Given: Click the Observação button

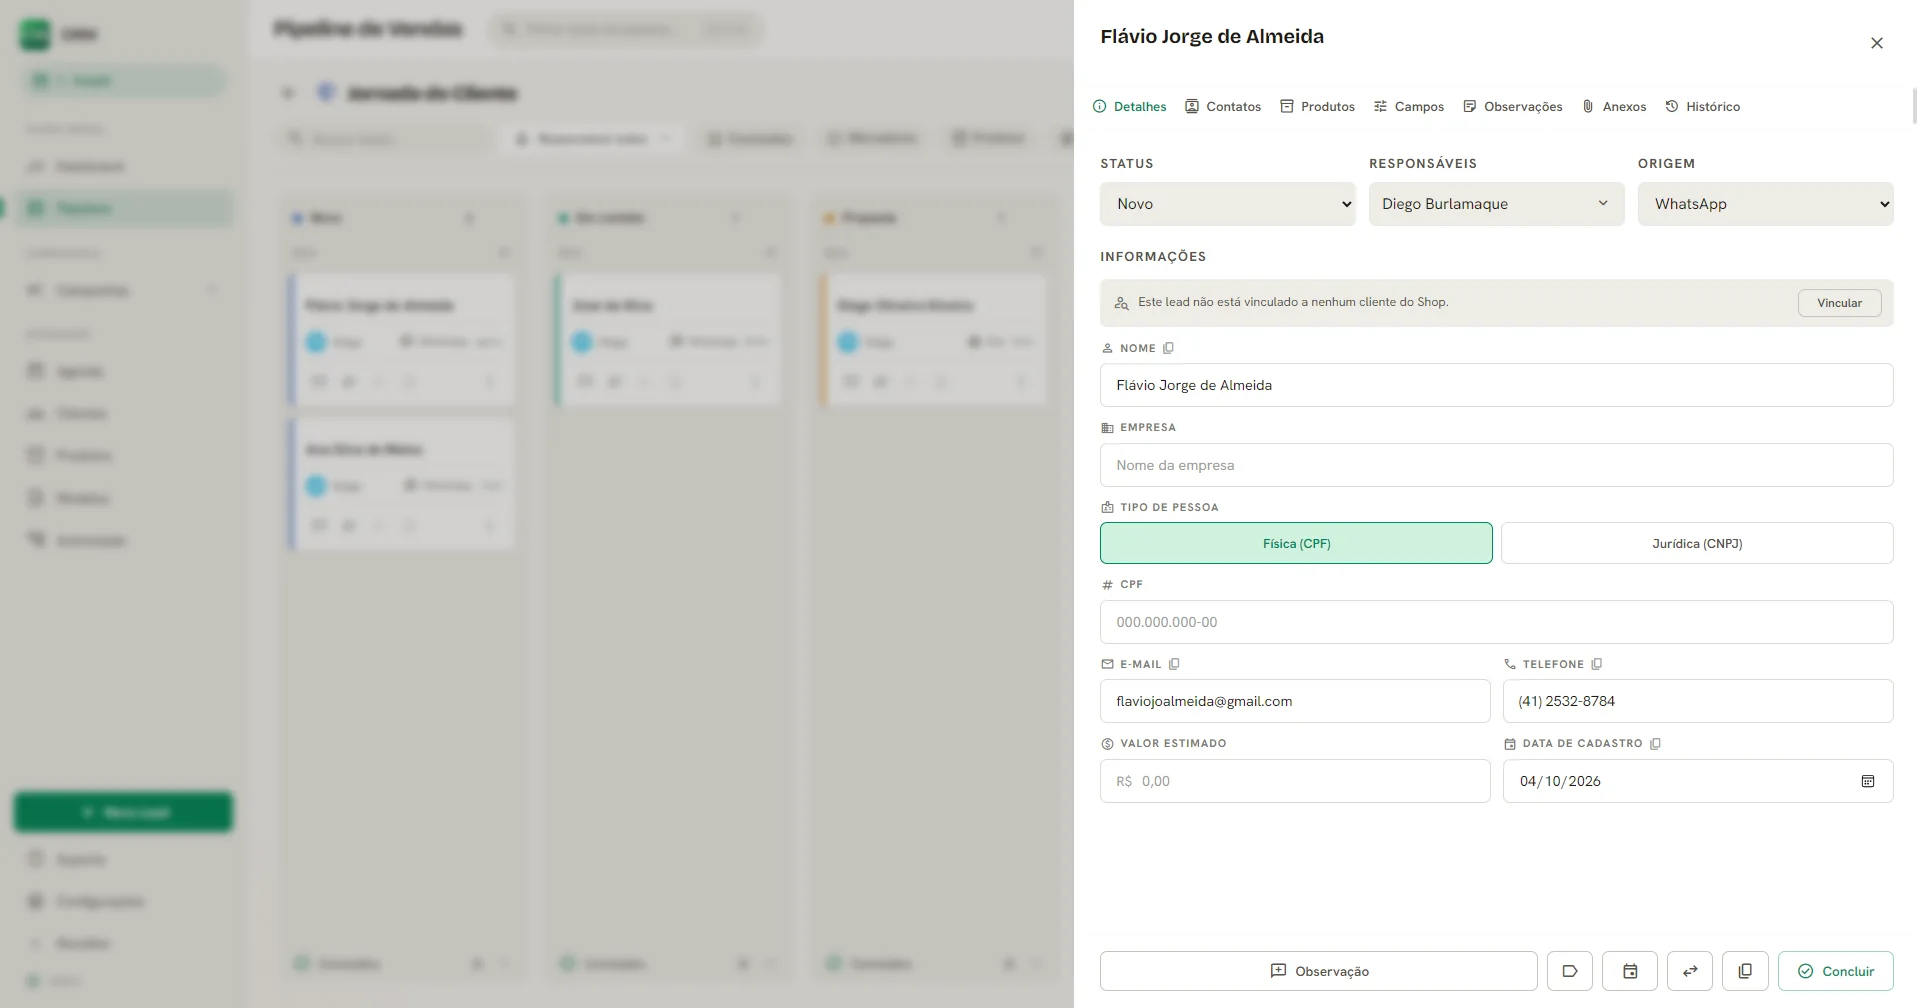Looking at the screenshot, I should click(x=1319, y=971).
